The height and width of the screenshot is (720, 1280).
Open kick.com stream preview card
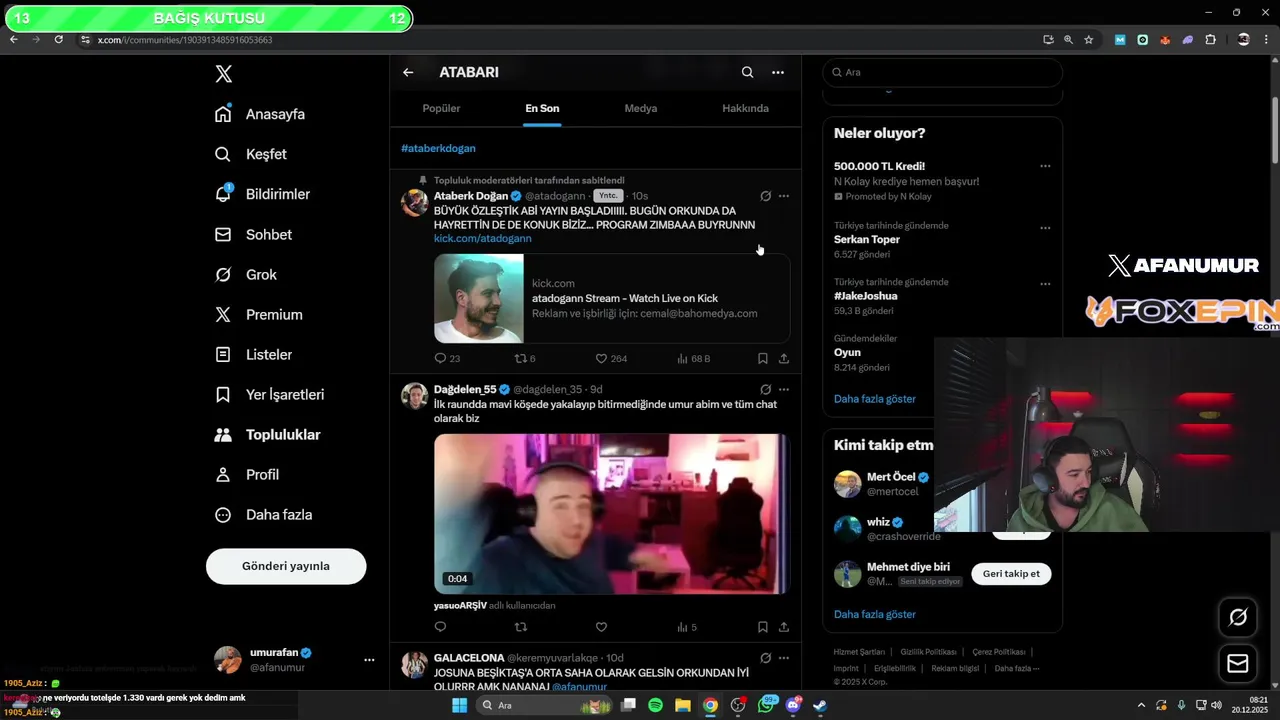pyautogui.click(x=612, y=298)
